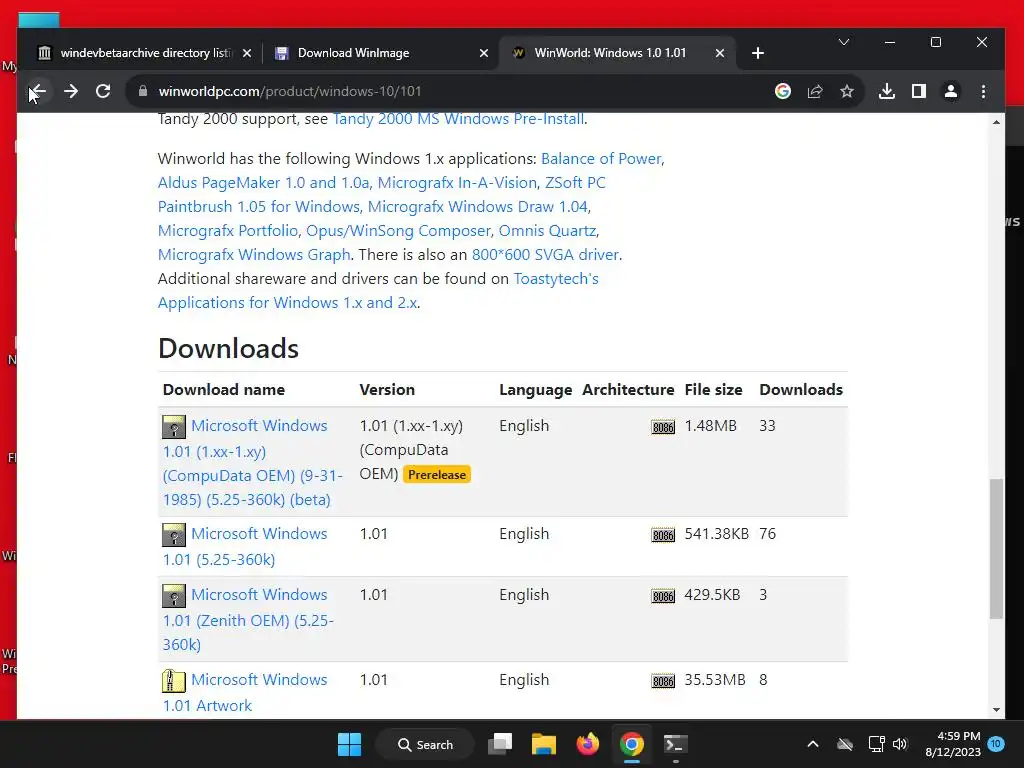Close the Download WinImage tab
The height and width of the screenshot is (768, 1024).
click(483, 53)
